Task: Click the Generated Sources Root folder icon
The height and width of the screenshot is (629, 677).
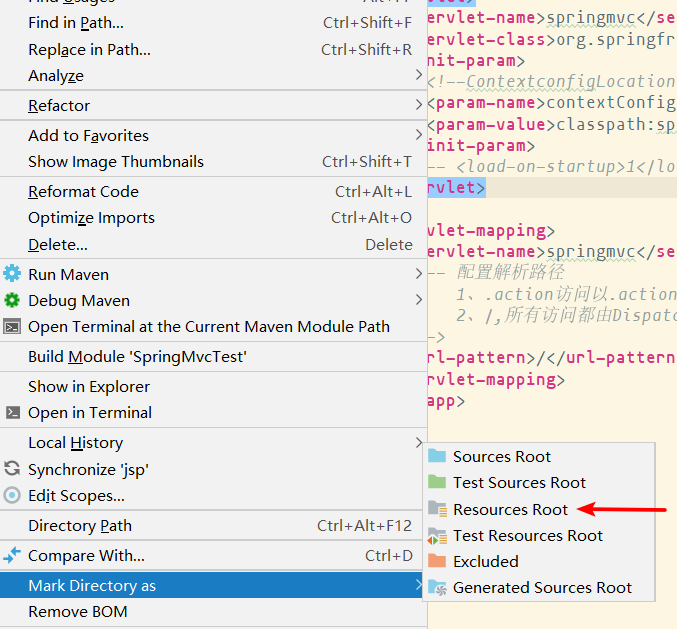Action: [437, 588]
